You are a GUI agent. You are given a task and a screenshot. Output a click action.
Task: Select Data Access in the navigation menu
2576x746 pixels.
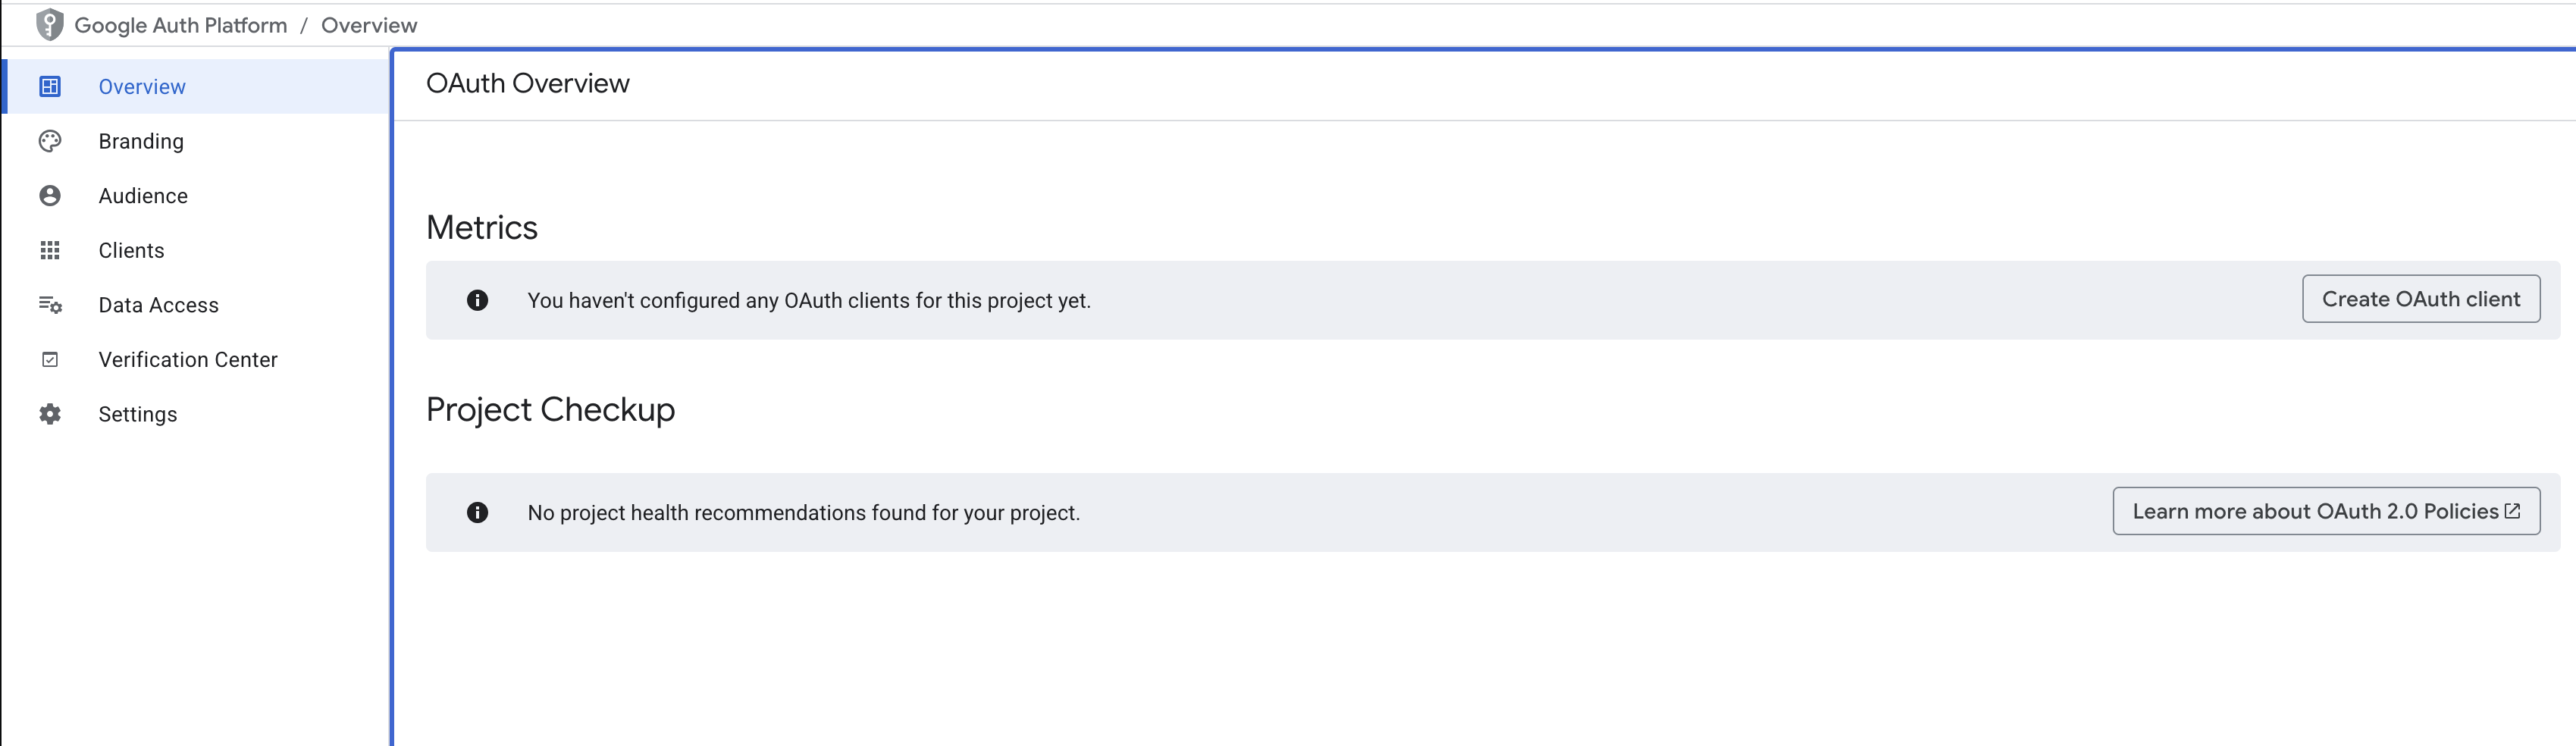[159, 305]
